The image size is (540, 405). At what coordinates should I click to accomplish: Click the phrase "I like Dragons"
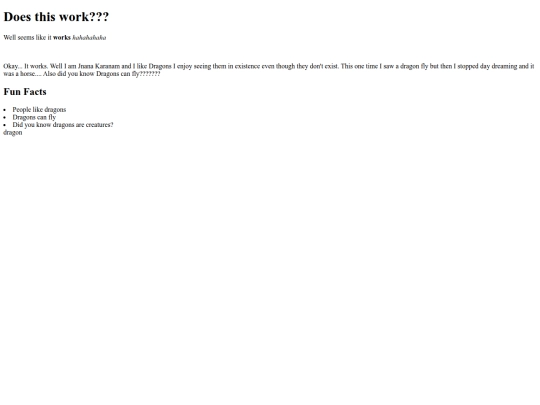152,66
